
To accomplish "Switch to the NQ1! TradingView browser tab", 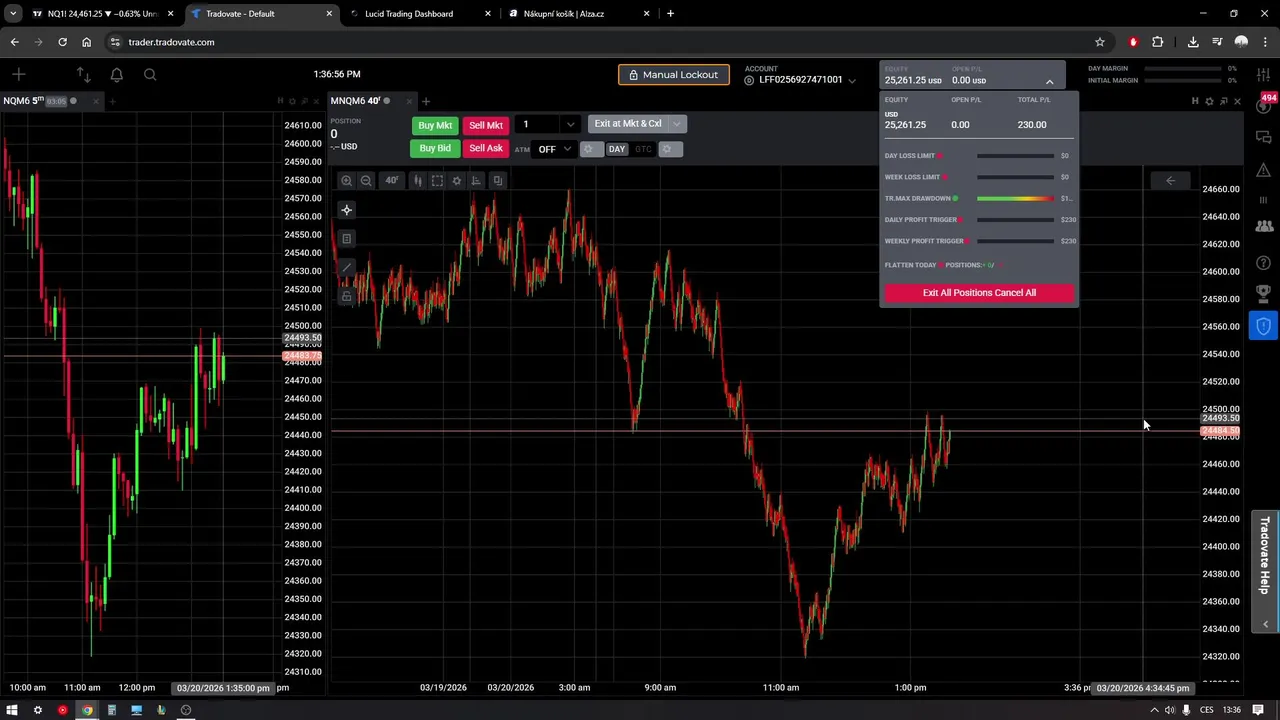I will pyautogui.click(x=102, y=14).
